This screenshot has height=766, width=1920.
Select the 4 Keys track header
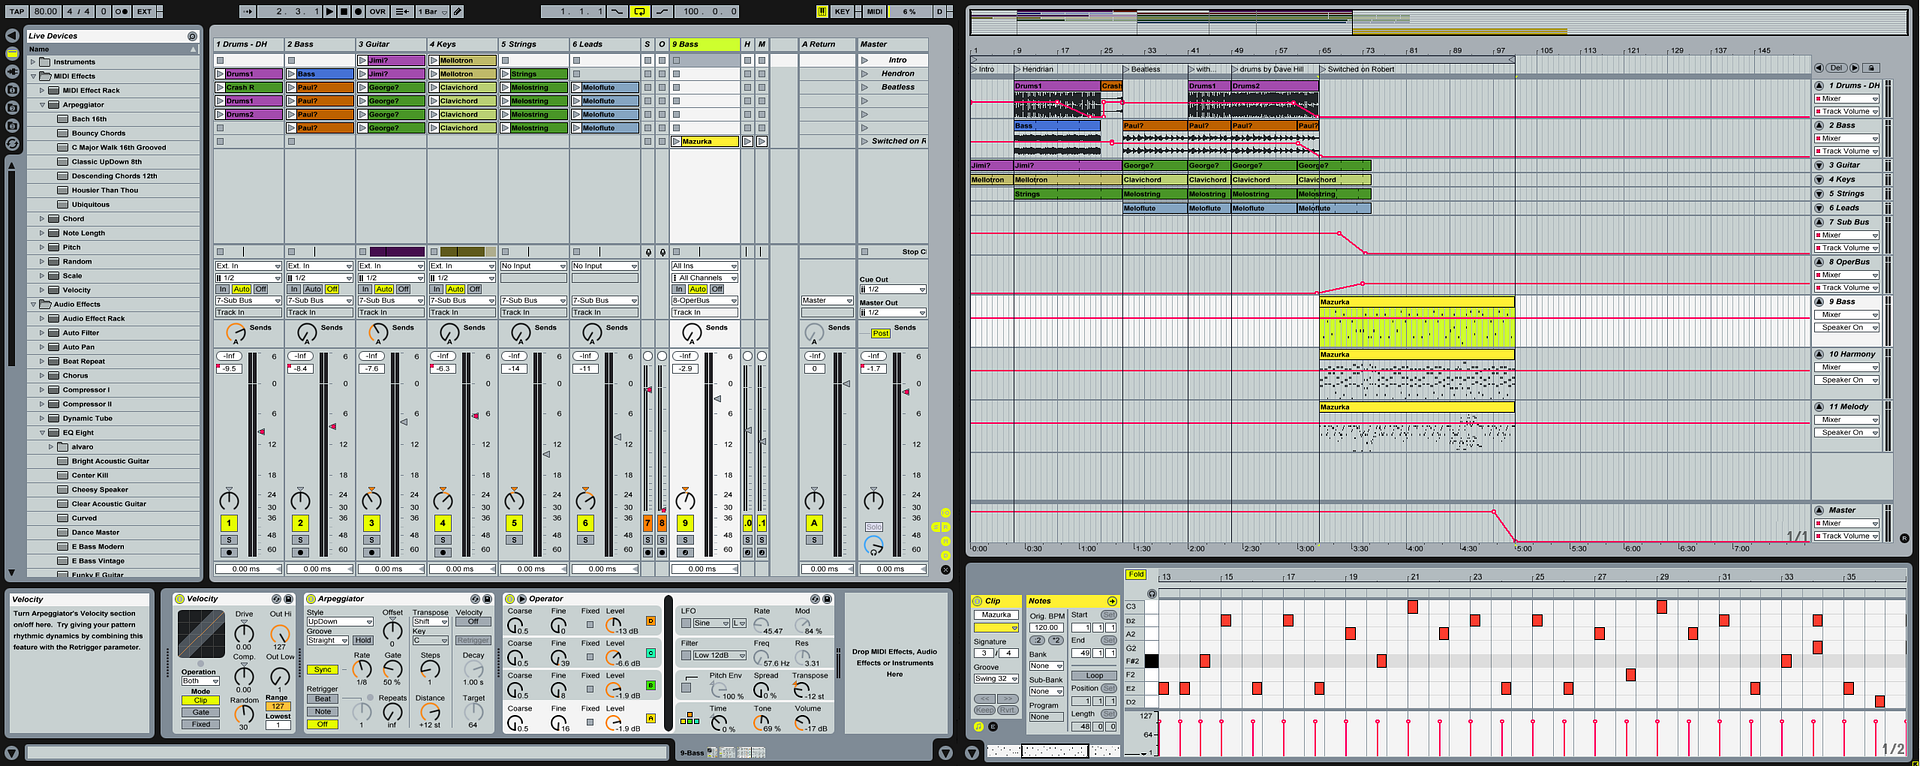click(462, 44)
